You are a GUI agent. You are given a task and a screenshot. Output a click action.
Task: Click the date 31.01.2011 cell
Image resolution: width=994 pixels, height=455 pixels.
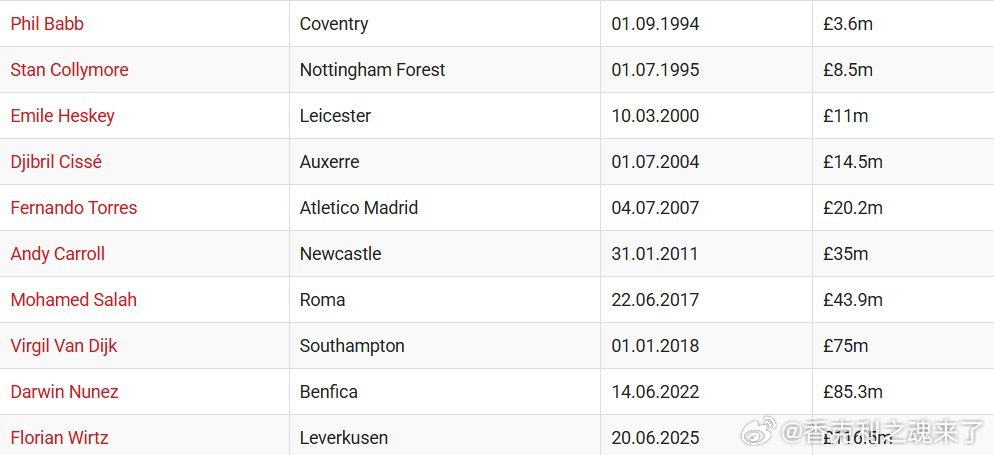[706, 254]
